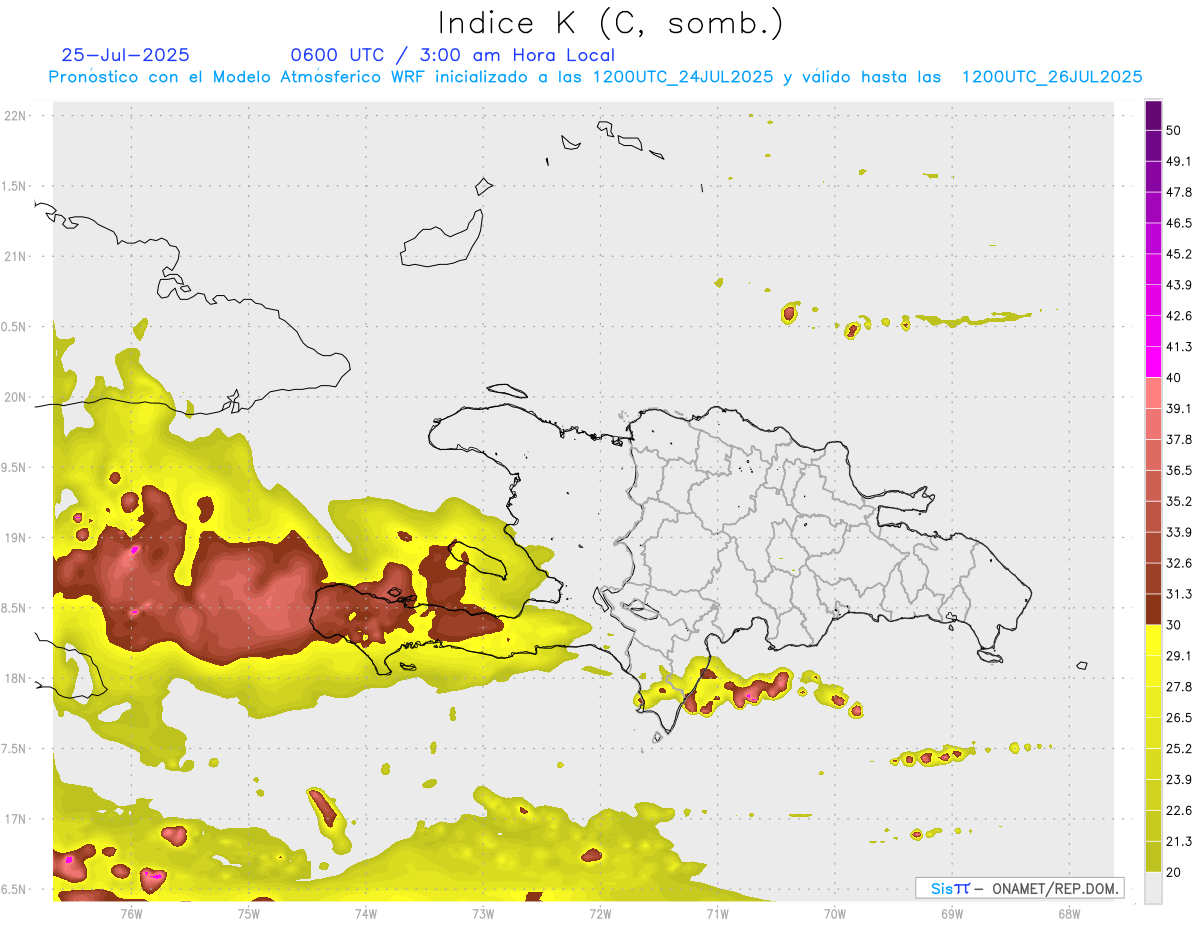Click the latitude label "22N"
The image size is (1200, 927).
pyautogui.click(x=17, y=115)
